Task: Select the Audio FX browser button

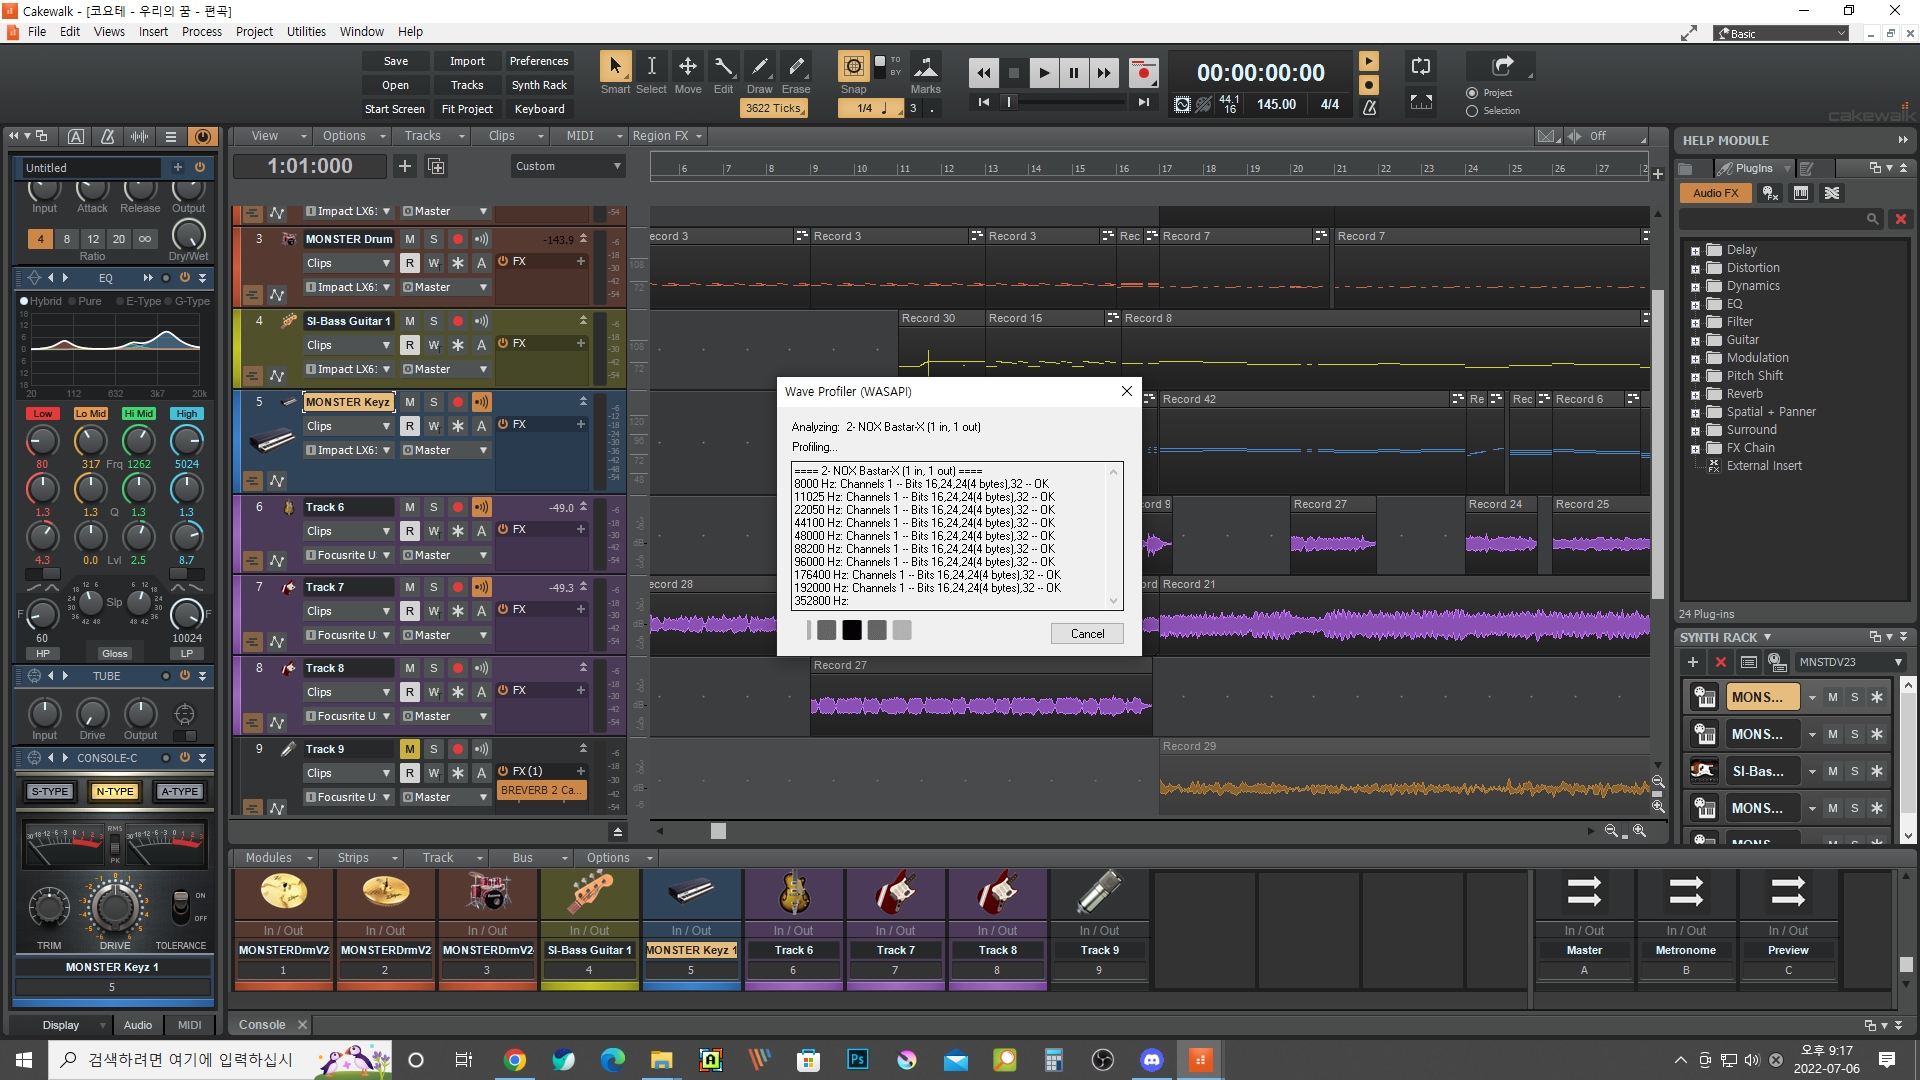Action: [1716, 193]
